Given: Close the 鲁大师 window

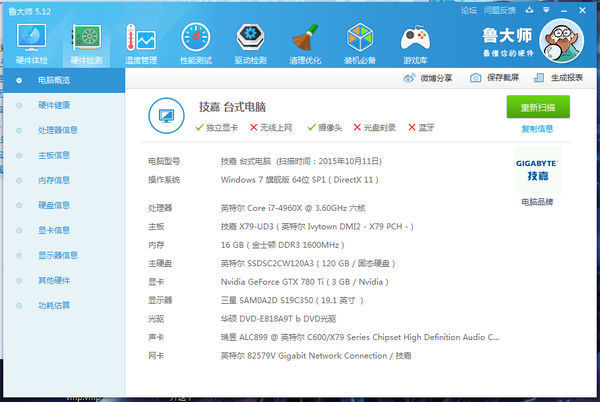Looking at the screenshot, I should click(582, 10).
